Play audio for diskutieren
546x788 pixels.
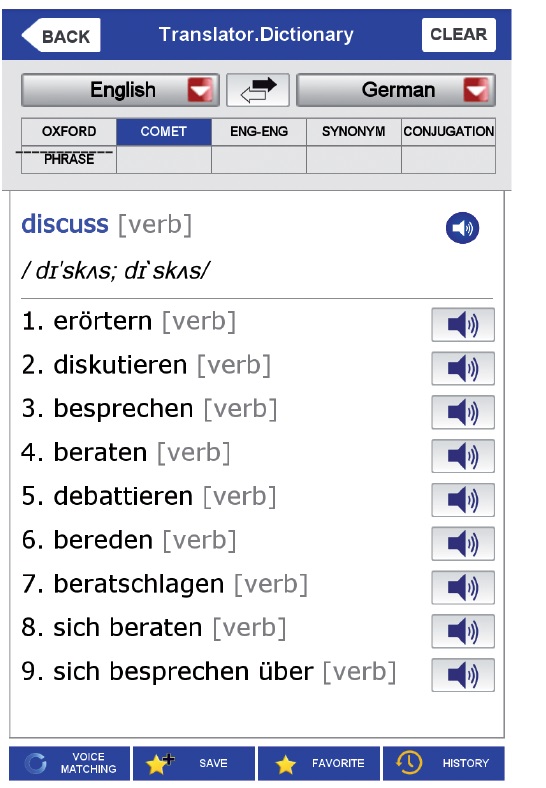(463, 368)
